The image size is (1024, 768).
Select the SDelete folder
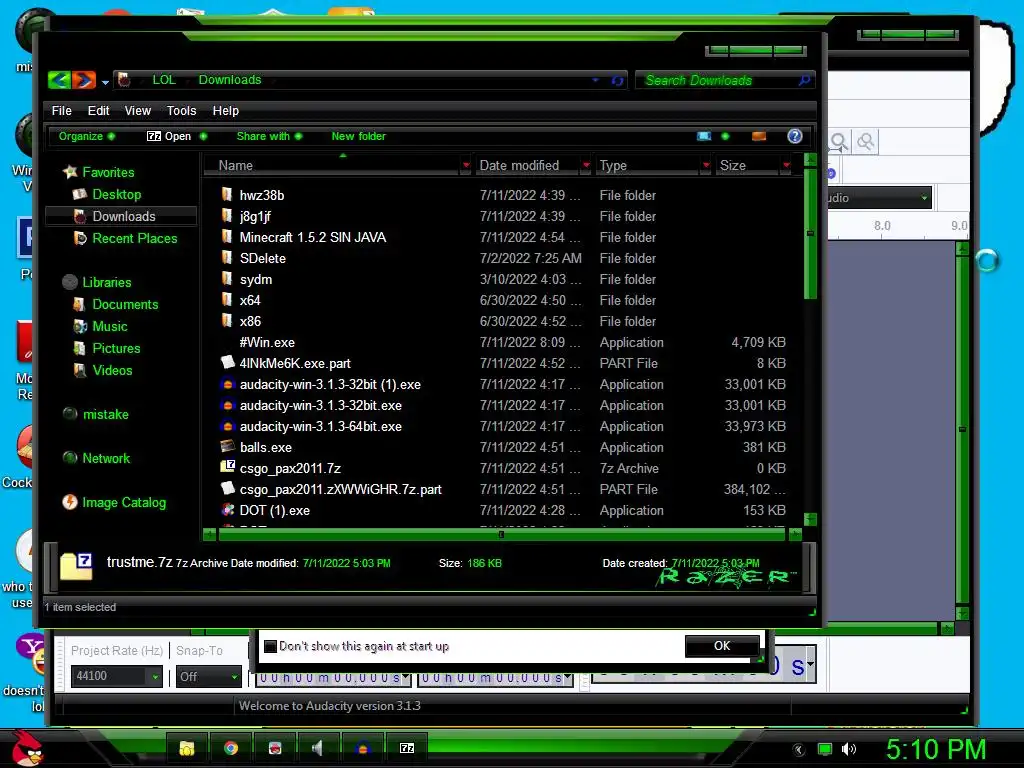[x=263, y=259]
